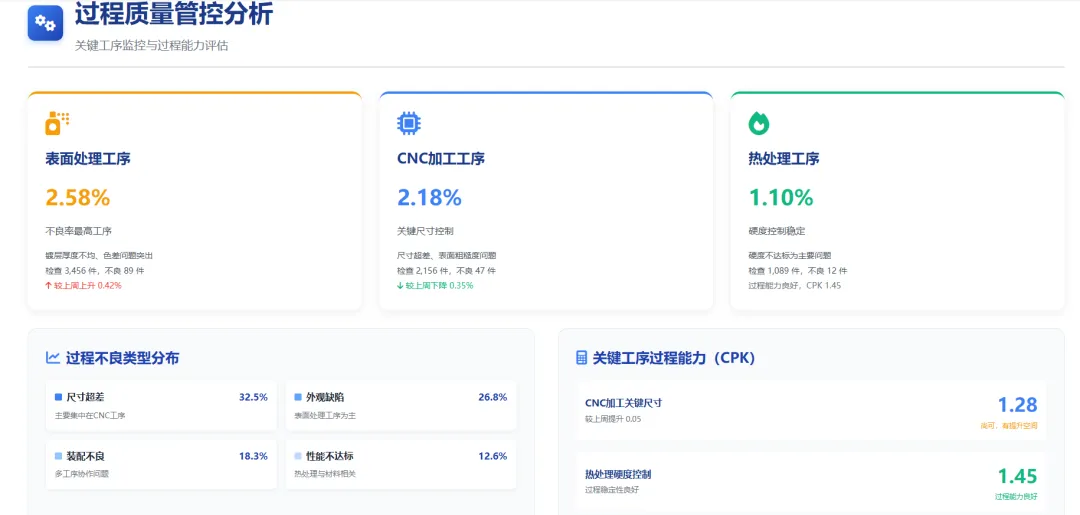The image size is (1080, 515).
Task: Click the 过程不良类型分布 section heading
Action: [123, 358]
